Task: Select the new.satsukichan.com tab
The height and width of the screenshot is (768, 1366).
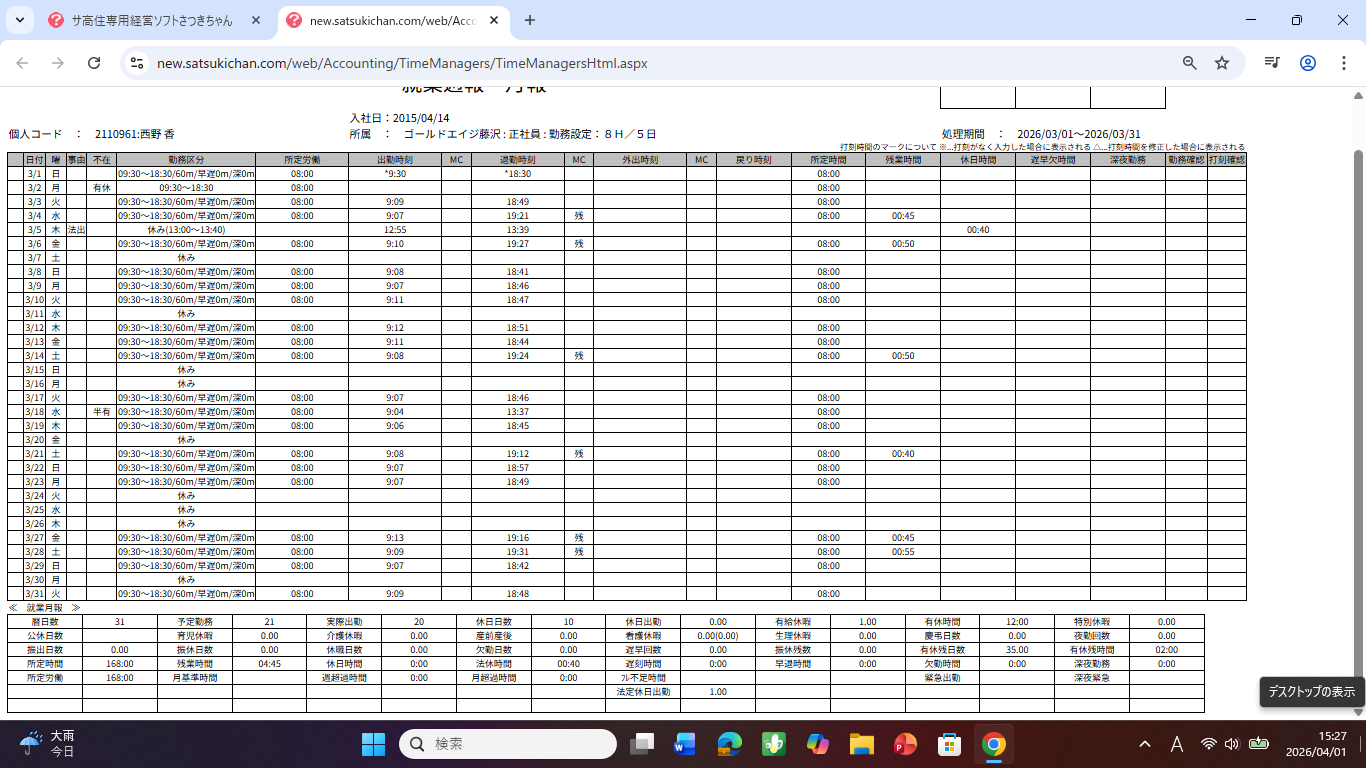Action: coord(390,20)
